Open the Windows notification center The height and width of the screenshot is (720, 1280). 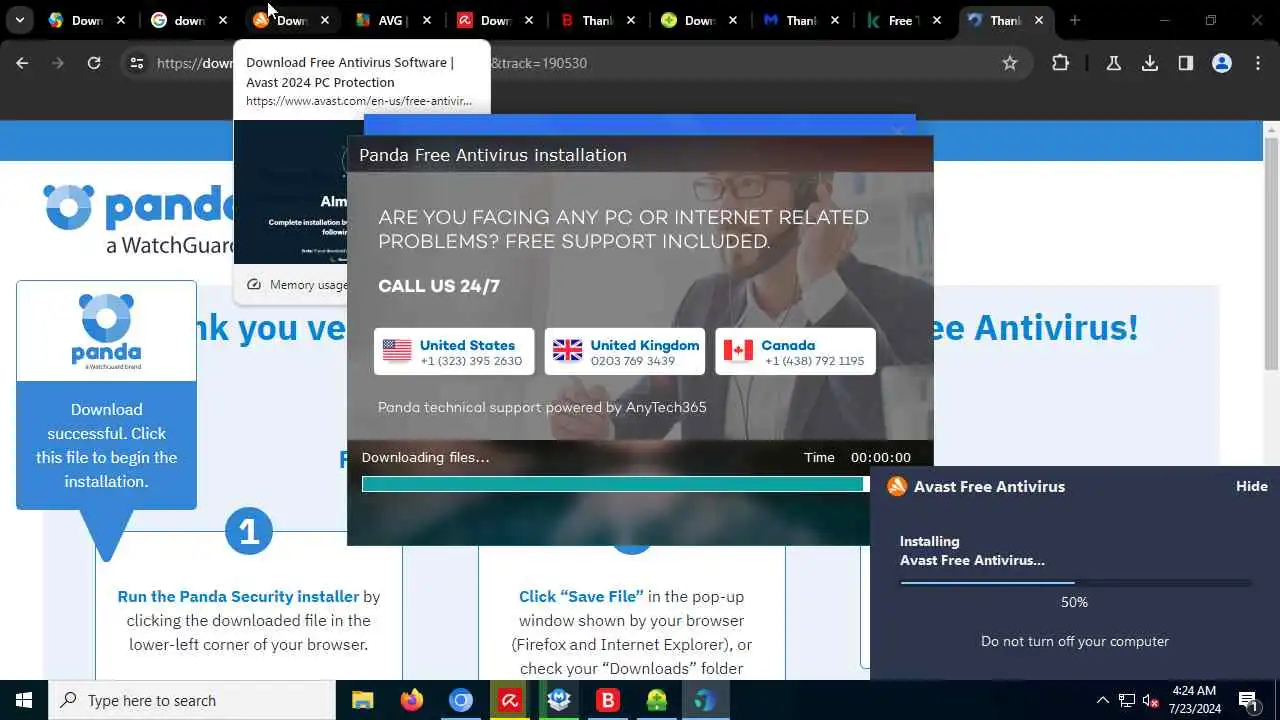pos(1249,700)
